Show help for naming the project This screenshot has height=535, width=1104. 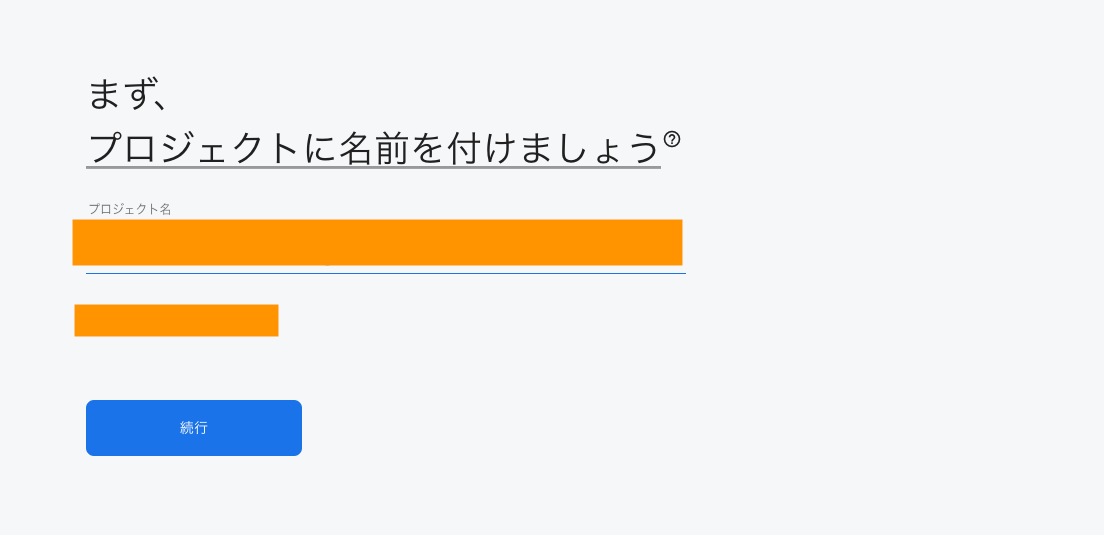click(x=672, y=138)
